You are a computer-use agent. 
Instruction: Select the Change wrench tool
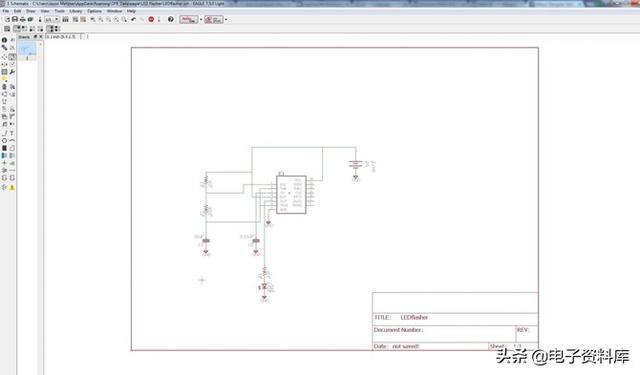coord(12,72)
